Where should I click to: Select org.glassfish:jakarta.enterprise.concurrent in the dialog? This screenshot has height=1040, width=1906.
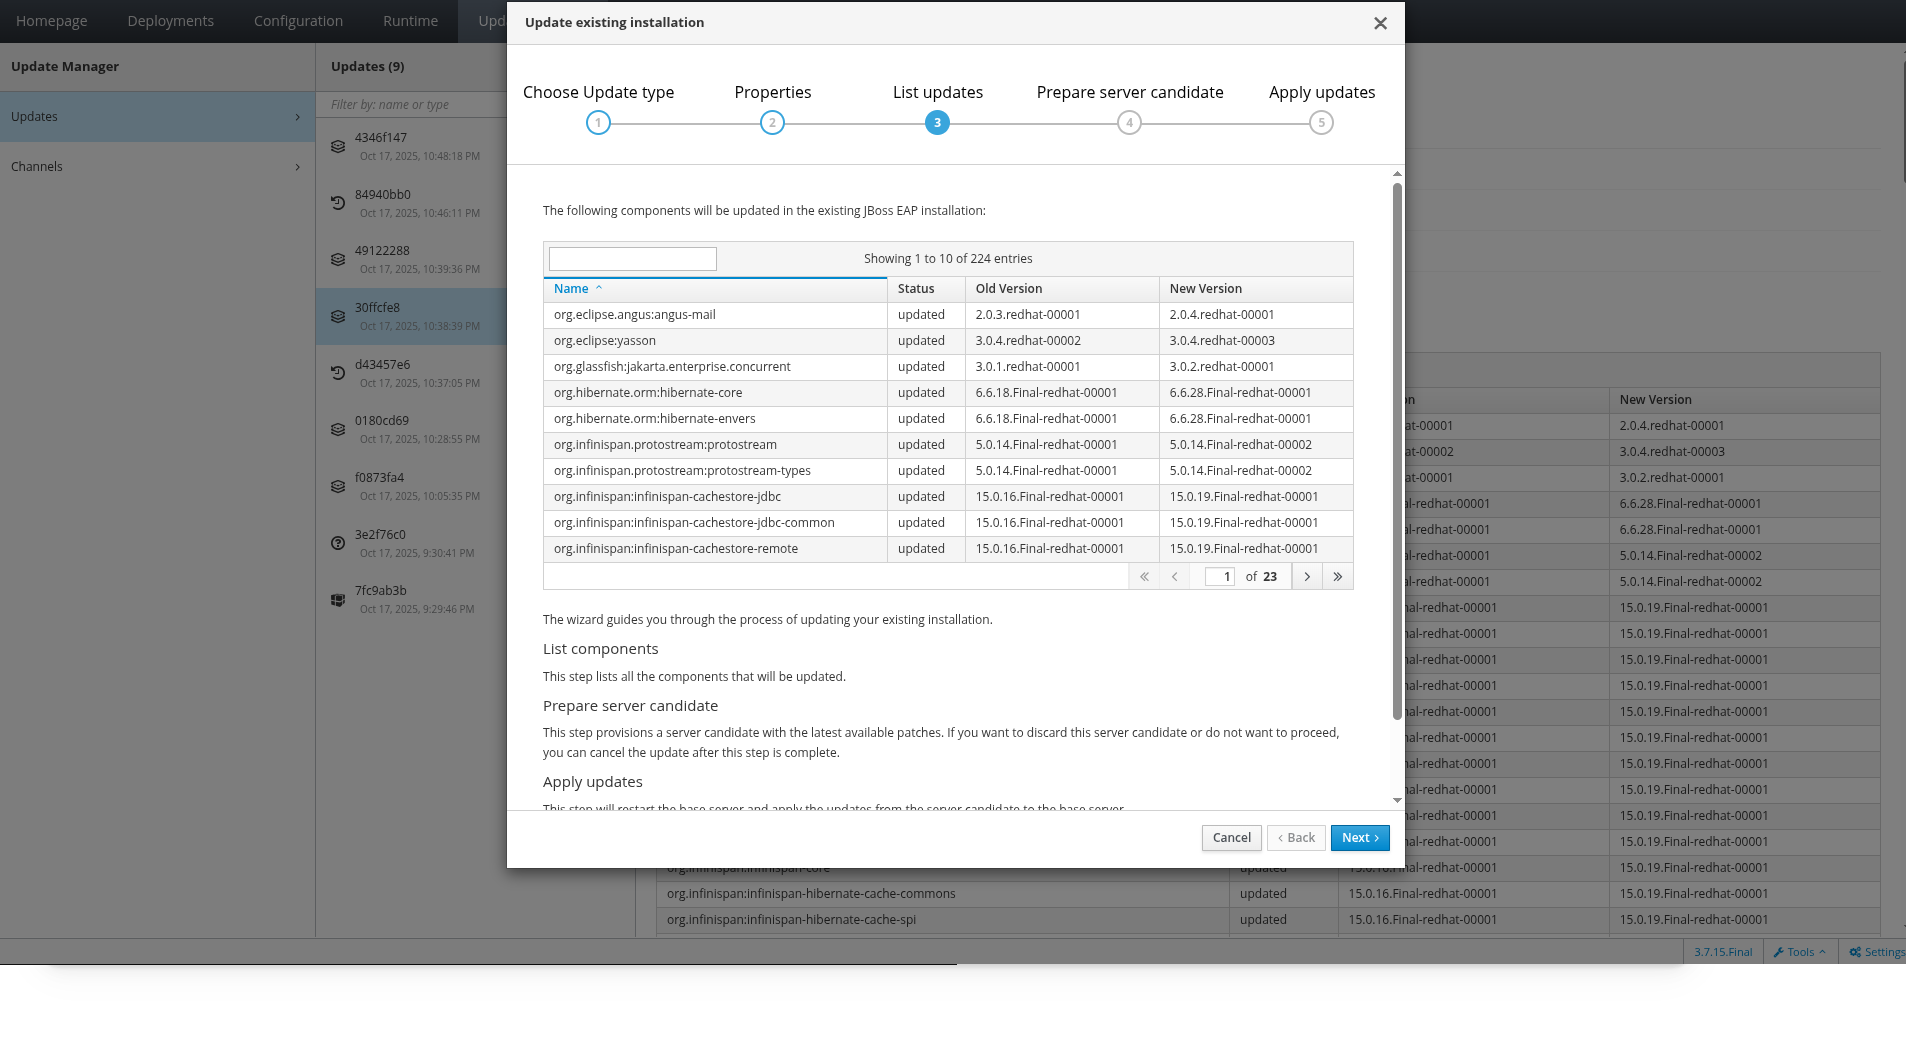672,367
